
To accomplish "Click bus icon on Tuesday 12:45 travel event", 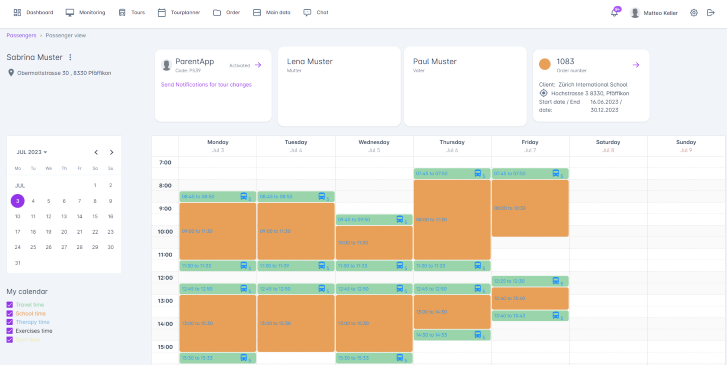I will tap(322, 288).
